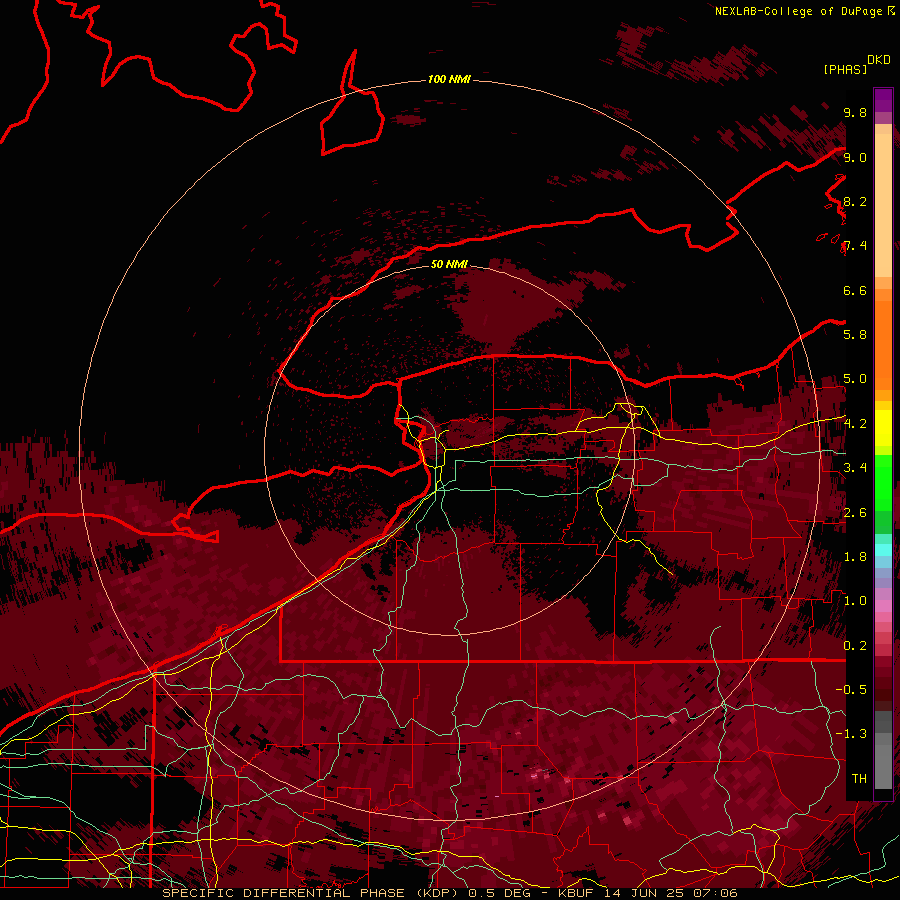Click the -0.5 legend value
Image resolution: width=900 pixels, height=900 pixels.
click(x=852, y=689)
